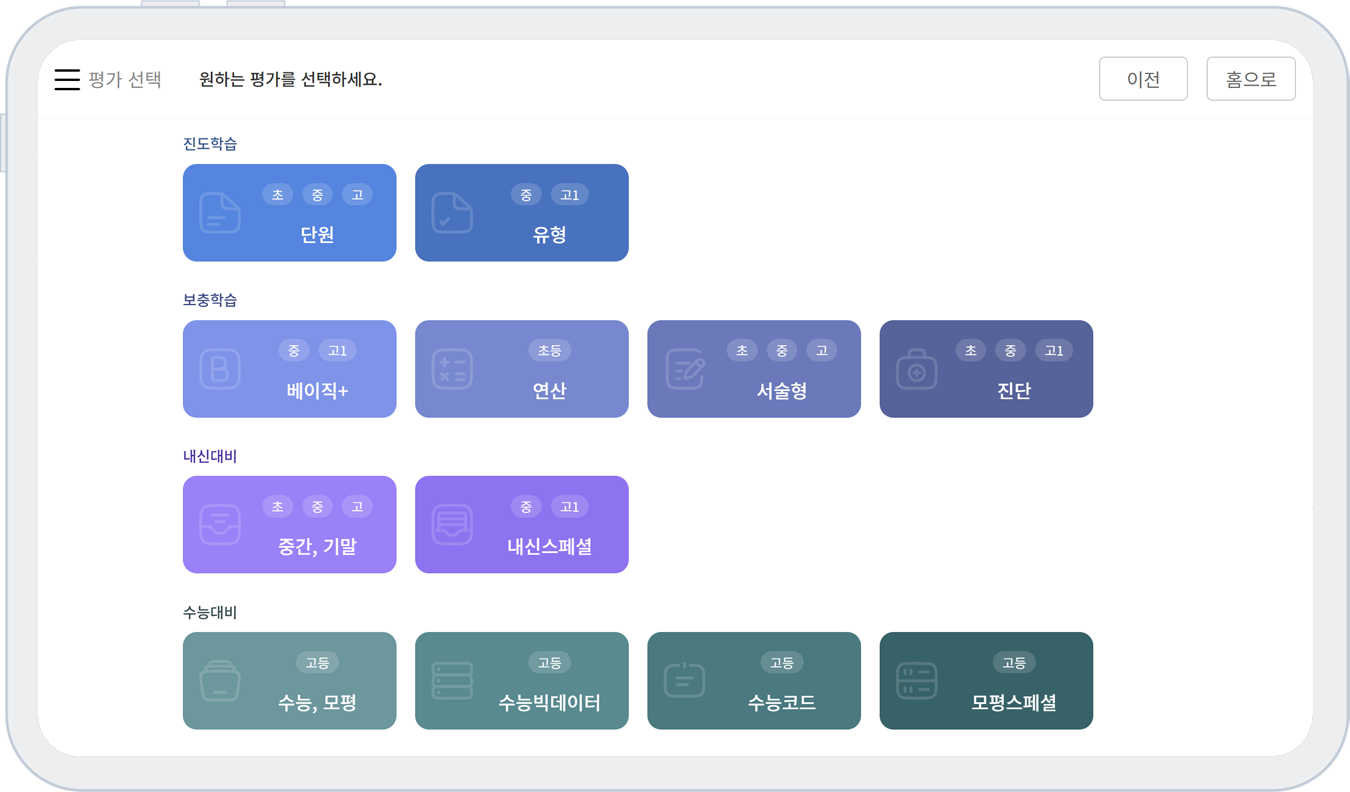Click the 평가 선택 menu title
This screenshot has width=1350, height=792.
[125, 80]
